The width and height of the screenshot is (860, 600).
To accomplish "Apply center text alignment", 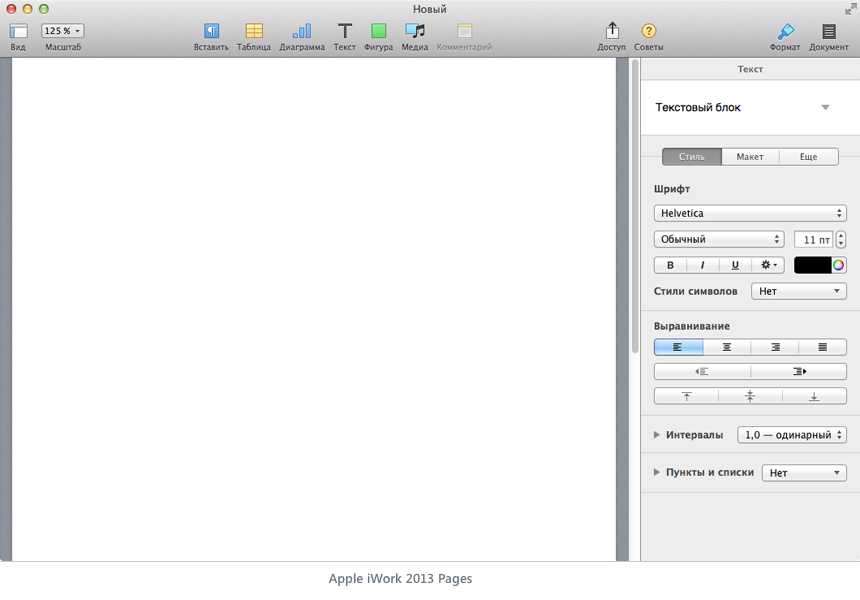I will (x=726, y=346).
